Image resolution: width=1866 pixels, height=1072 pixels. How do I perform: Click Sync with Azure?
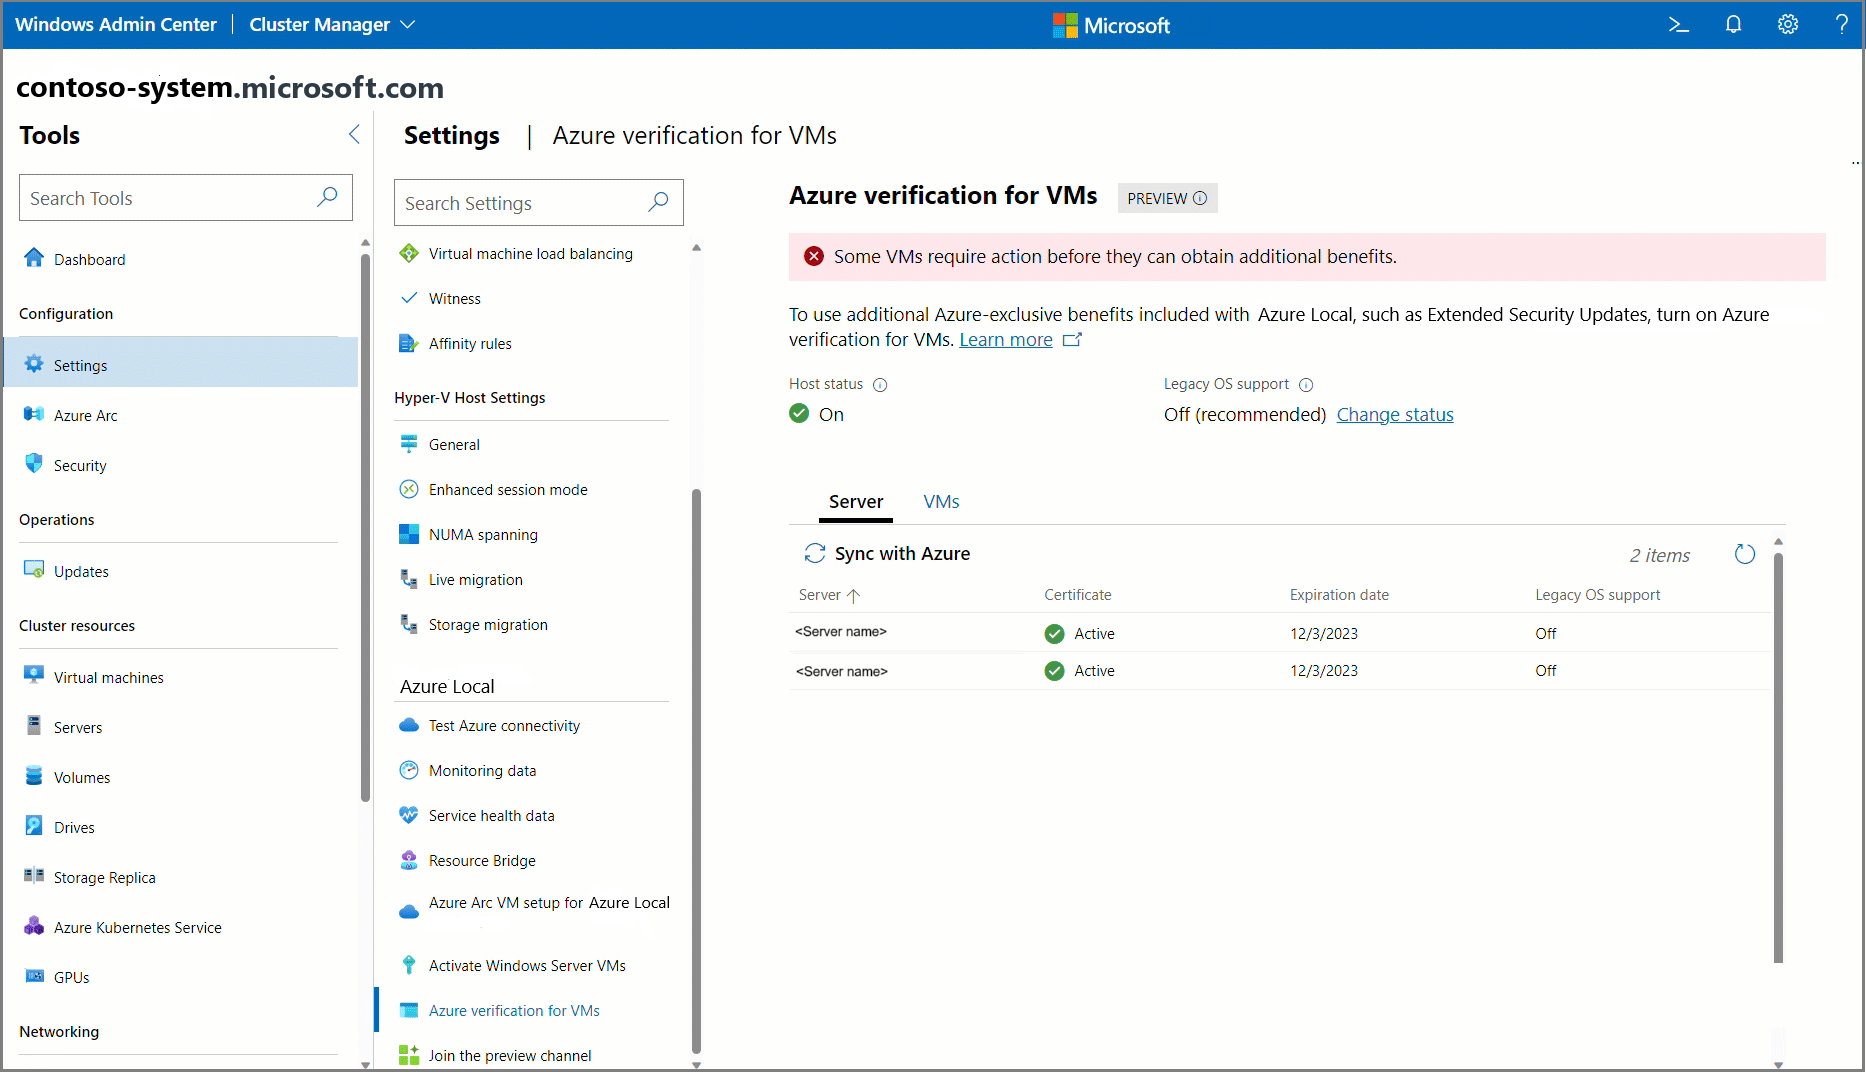(x=887, y=554)
